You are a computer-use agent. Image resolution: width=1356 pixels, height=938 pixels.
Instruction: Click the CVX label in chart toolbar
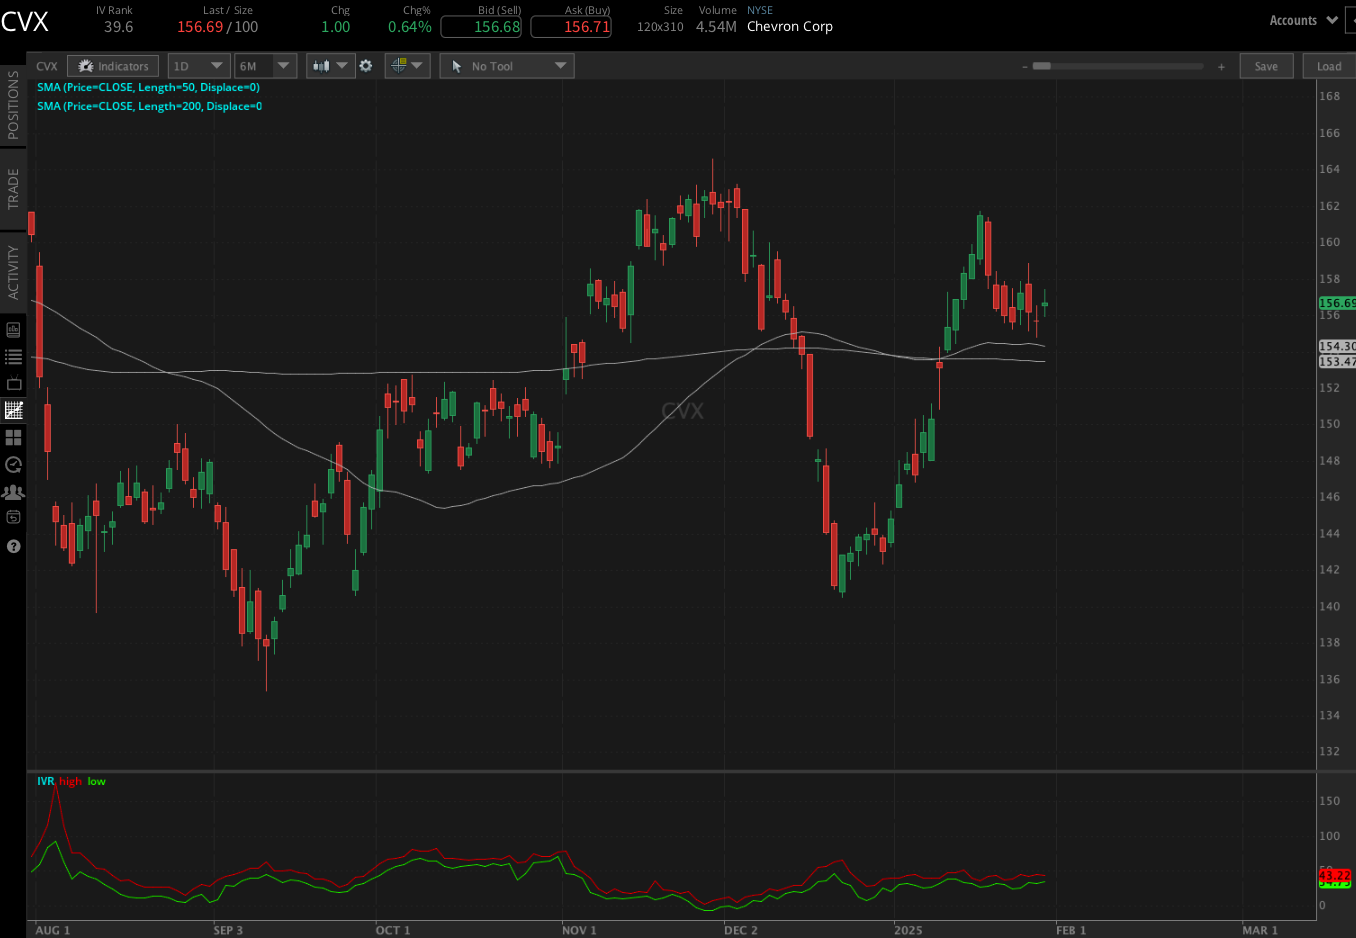47,66
